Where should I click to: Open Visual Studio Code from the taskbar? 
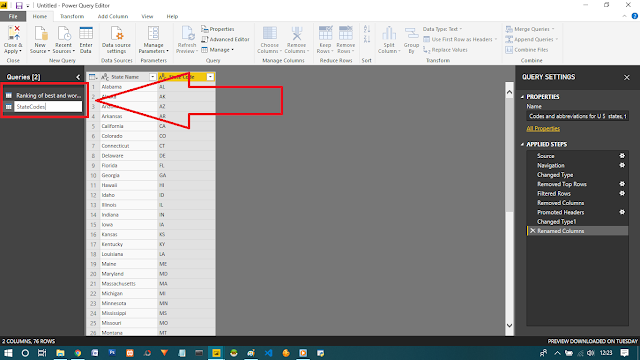tap(268, 353)
